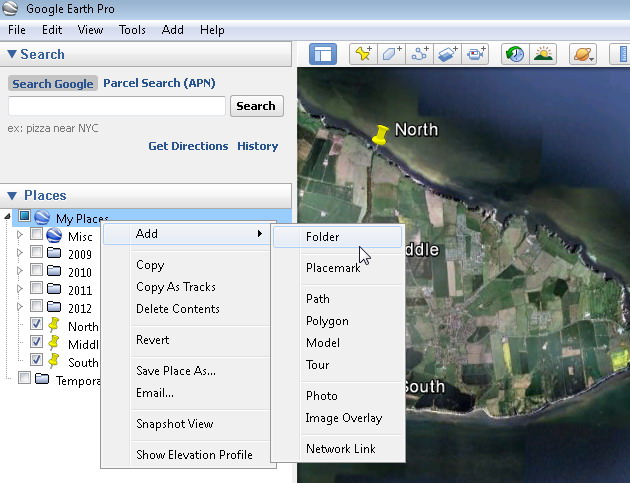Screen dimensions: 630x483
Task: Expand the 2010 folder node
Action: [19, 270]
